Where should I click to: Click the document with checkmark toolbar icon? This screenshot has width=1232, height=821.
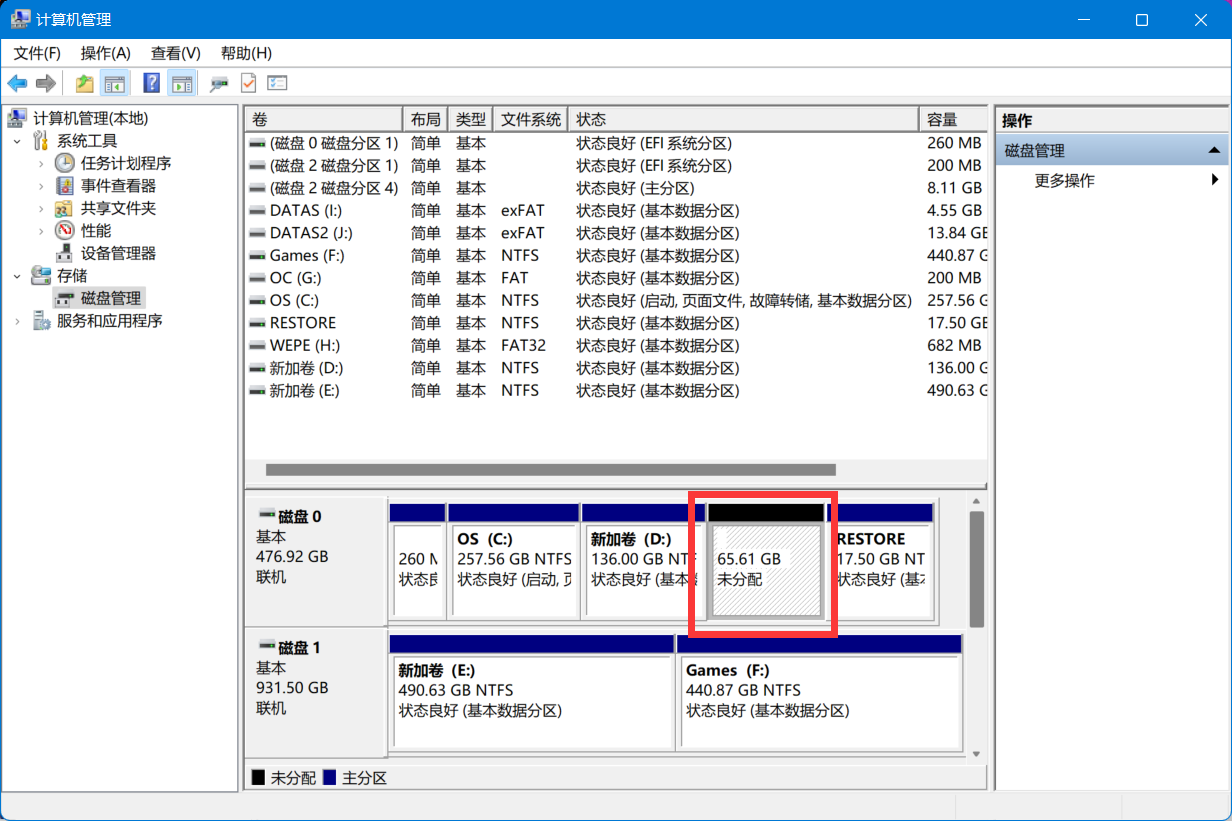pyautogui.click(x=248, y=83)
